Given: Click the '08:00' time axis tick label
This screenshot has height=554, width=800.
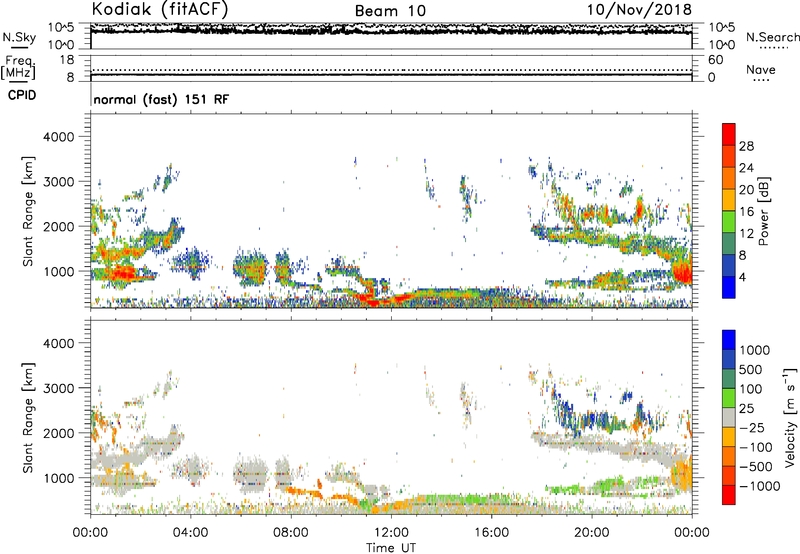Looking at the screenshot, I should [x=291, y=533].
